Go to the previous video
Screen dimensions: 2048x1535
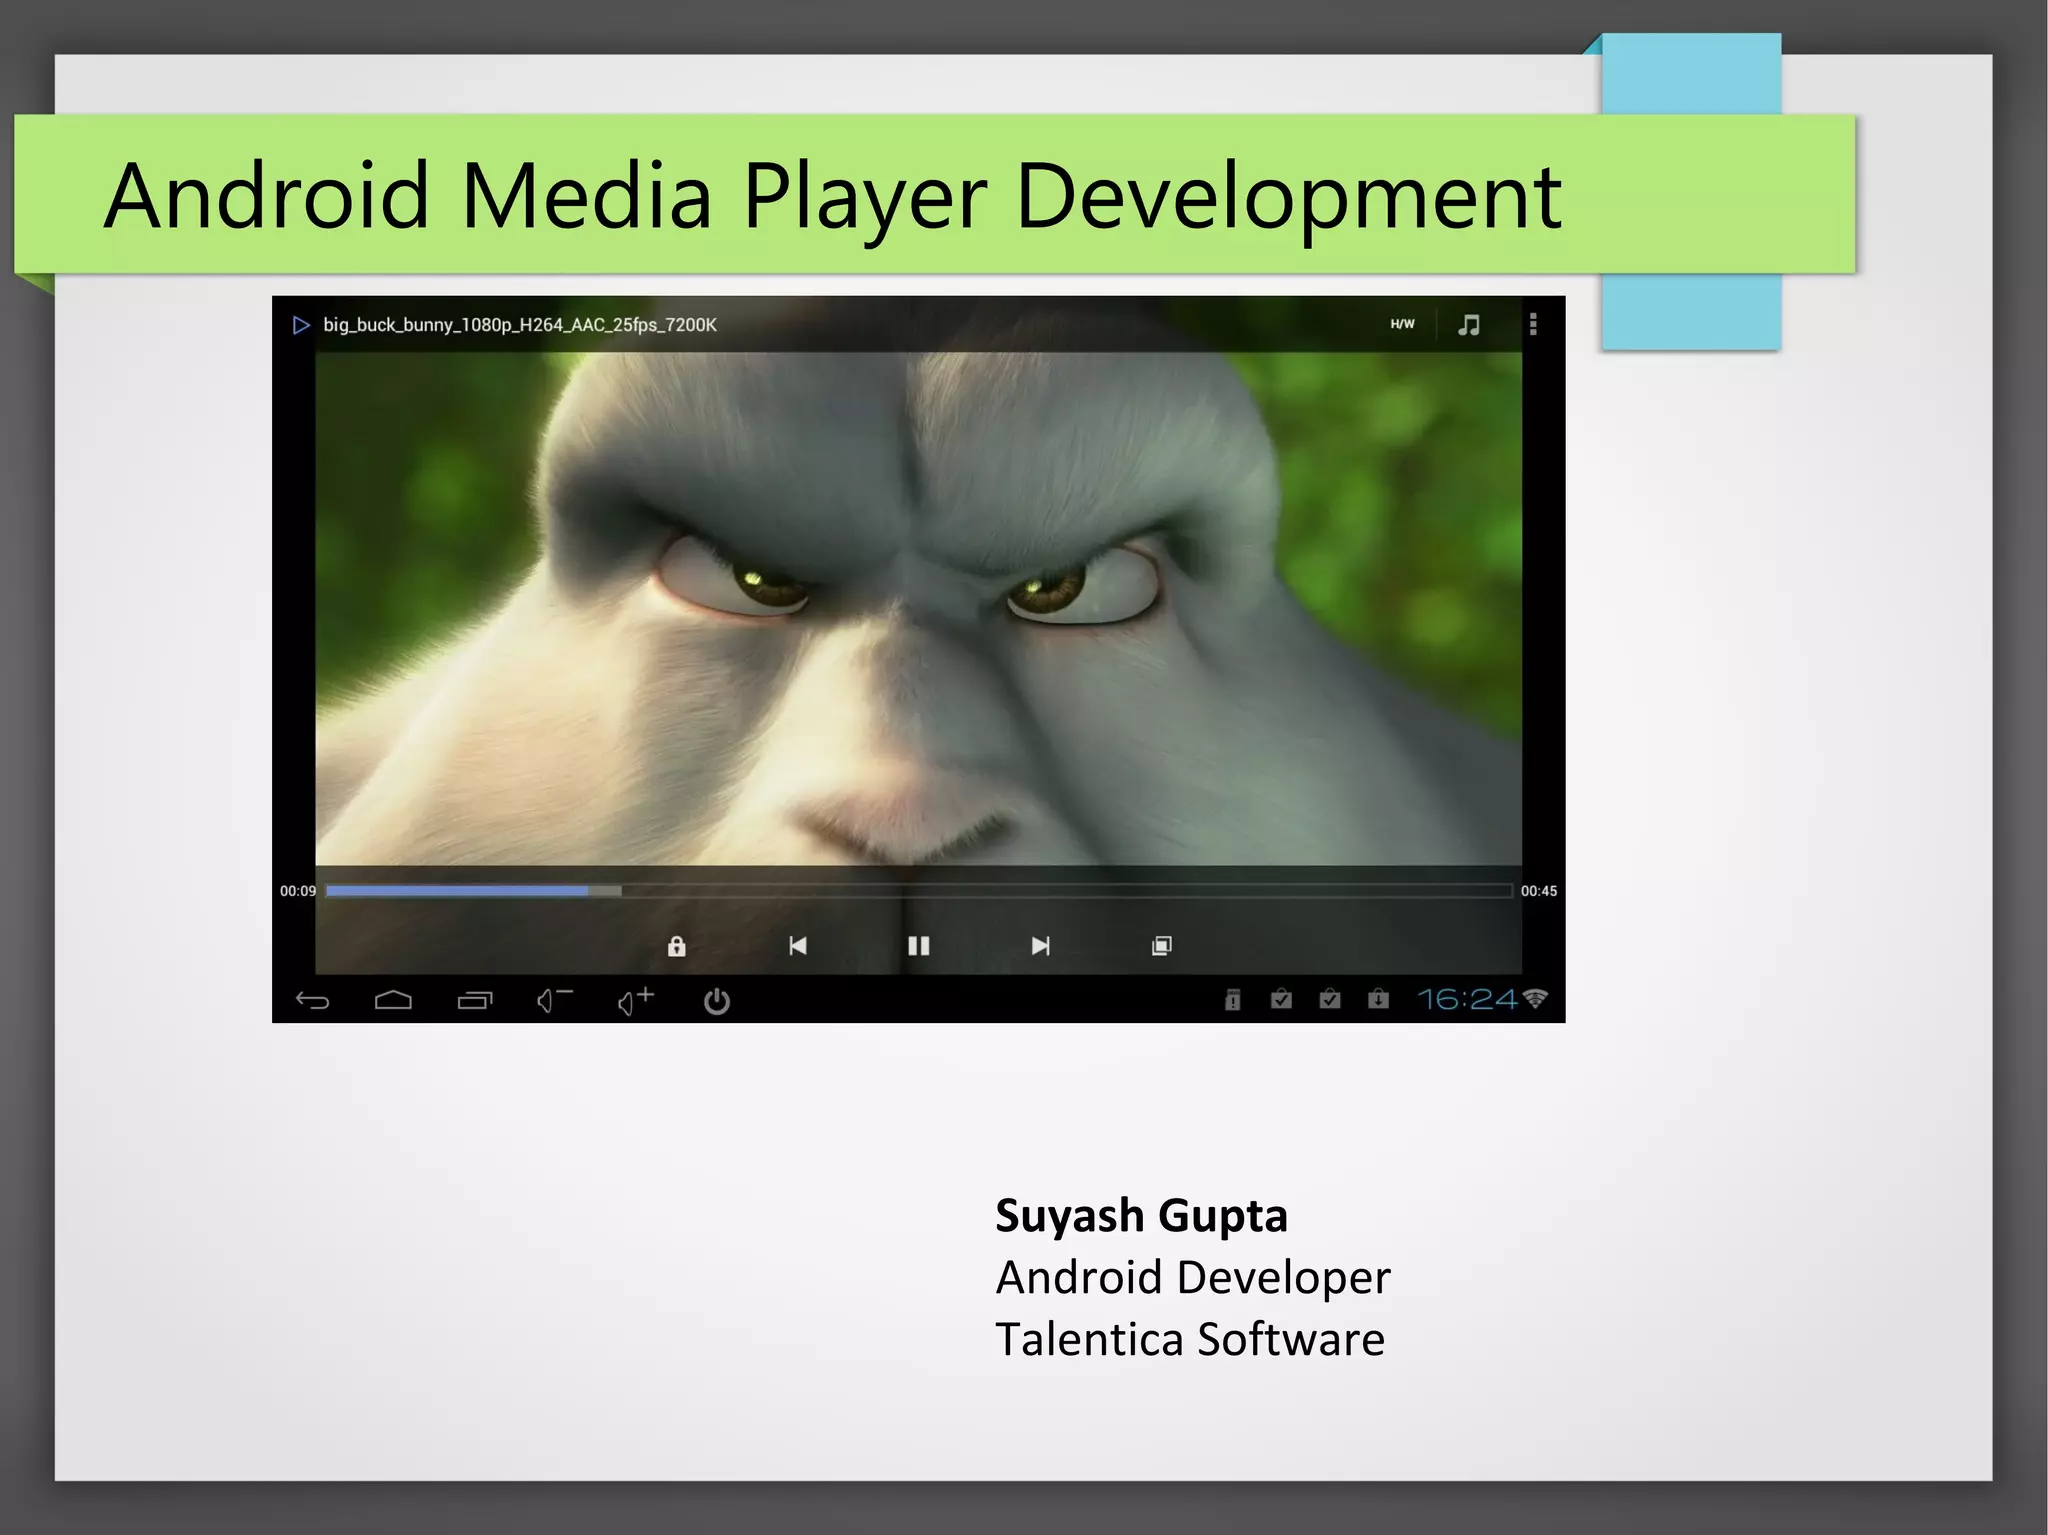click(x=797, y=946)
